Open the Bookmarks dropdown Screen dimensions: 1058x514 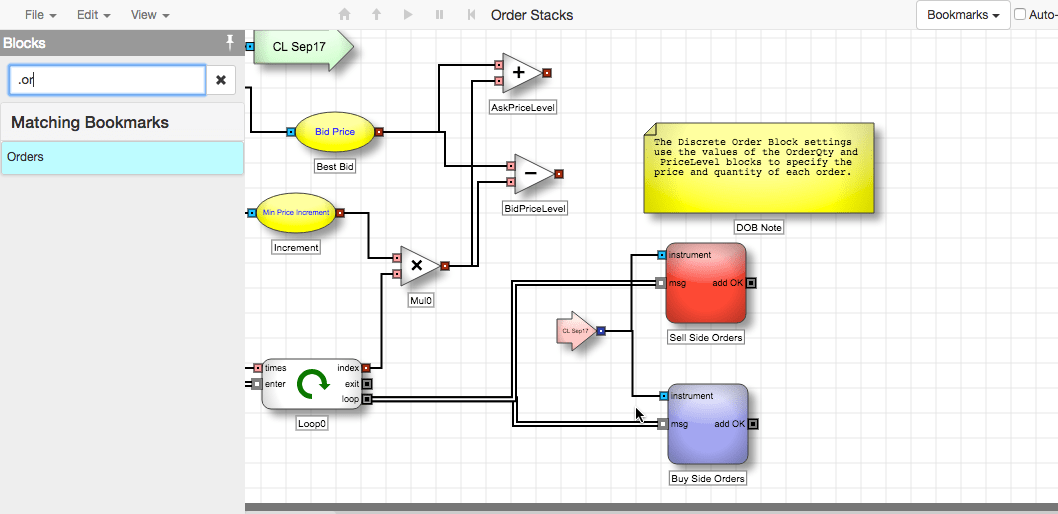click(x=963, y=15)
